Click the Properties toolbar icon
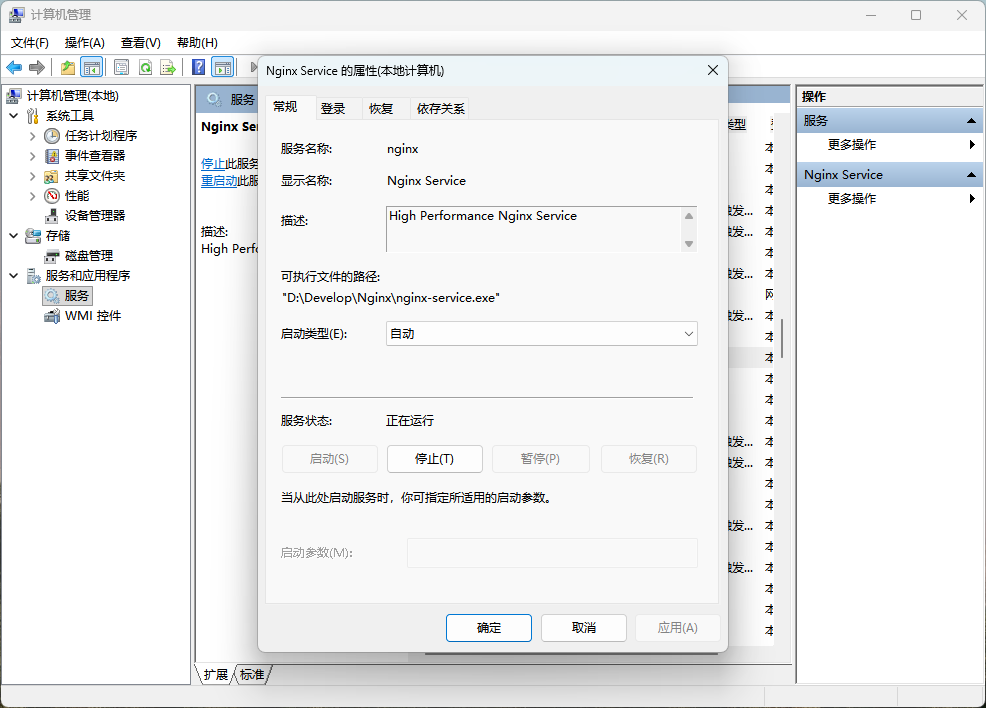 pyautogui.click(x=121, y=67)
